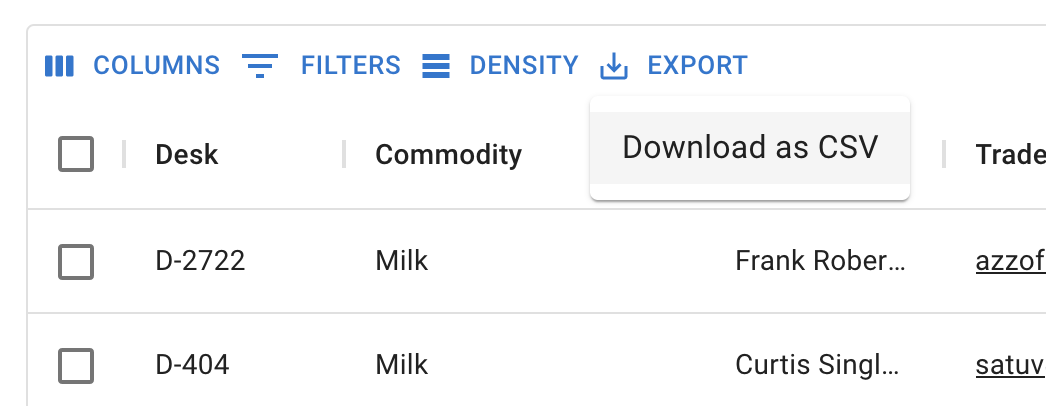Toggle the select-all rows checkbox in header
The image size is (1046, 406).
point(76,154)
